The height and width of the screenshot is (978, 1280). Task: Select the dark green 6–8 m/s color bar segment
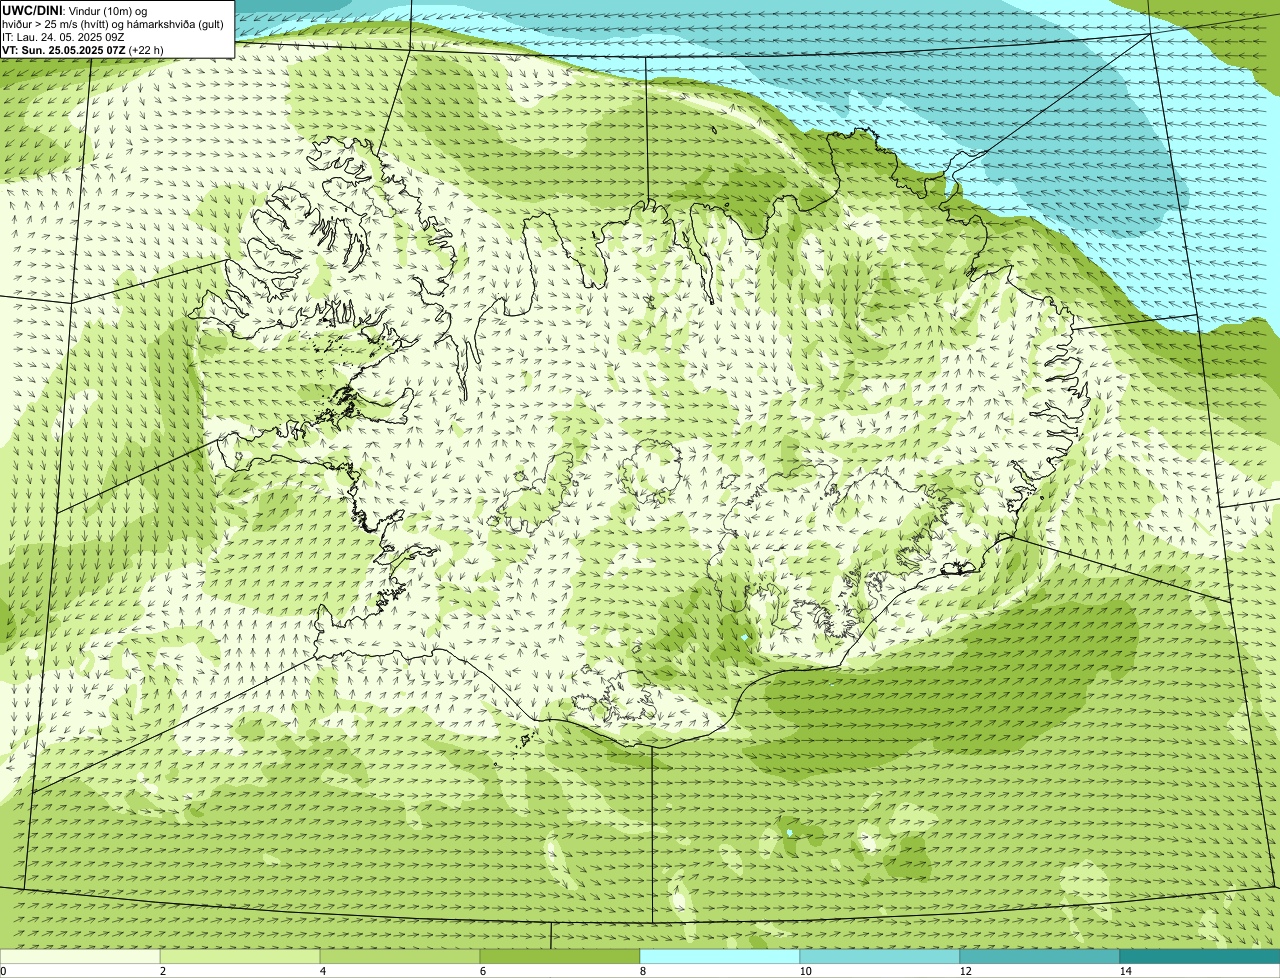(560, 956)
